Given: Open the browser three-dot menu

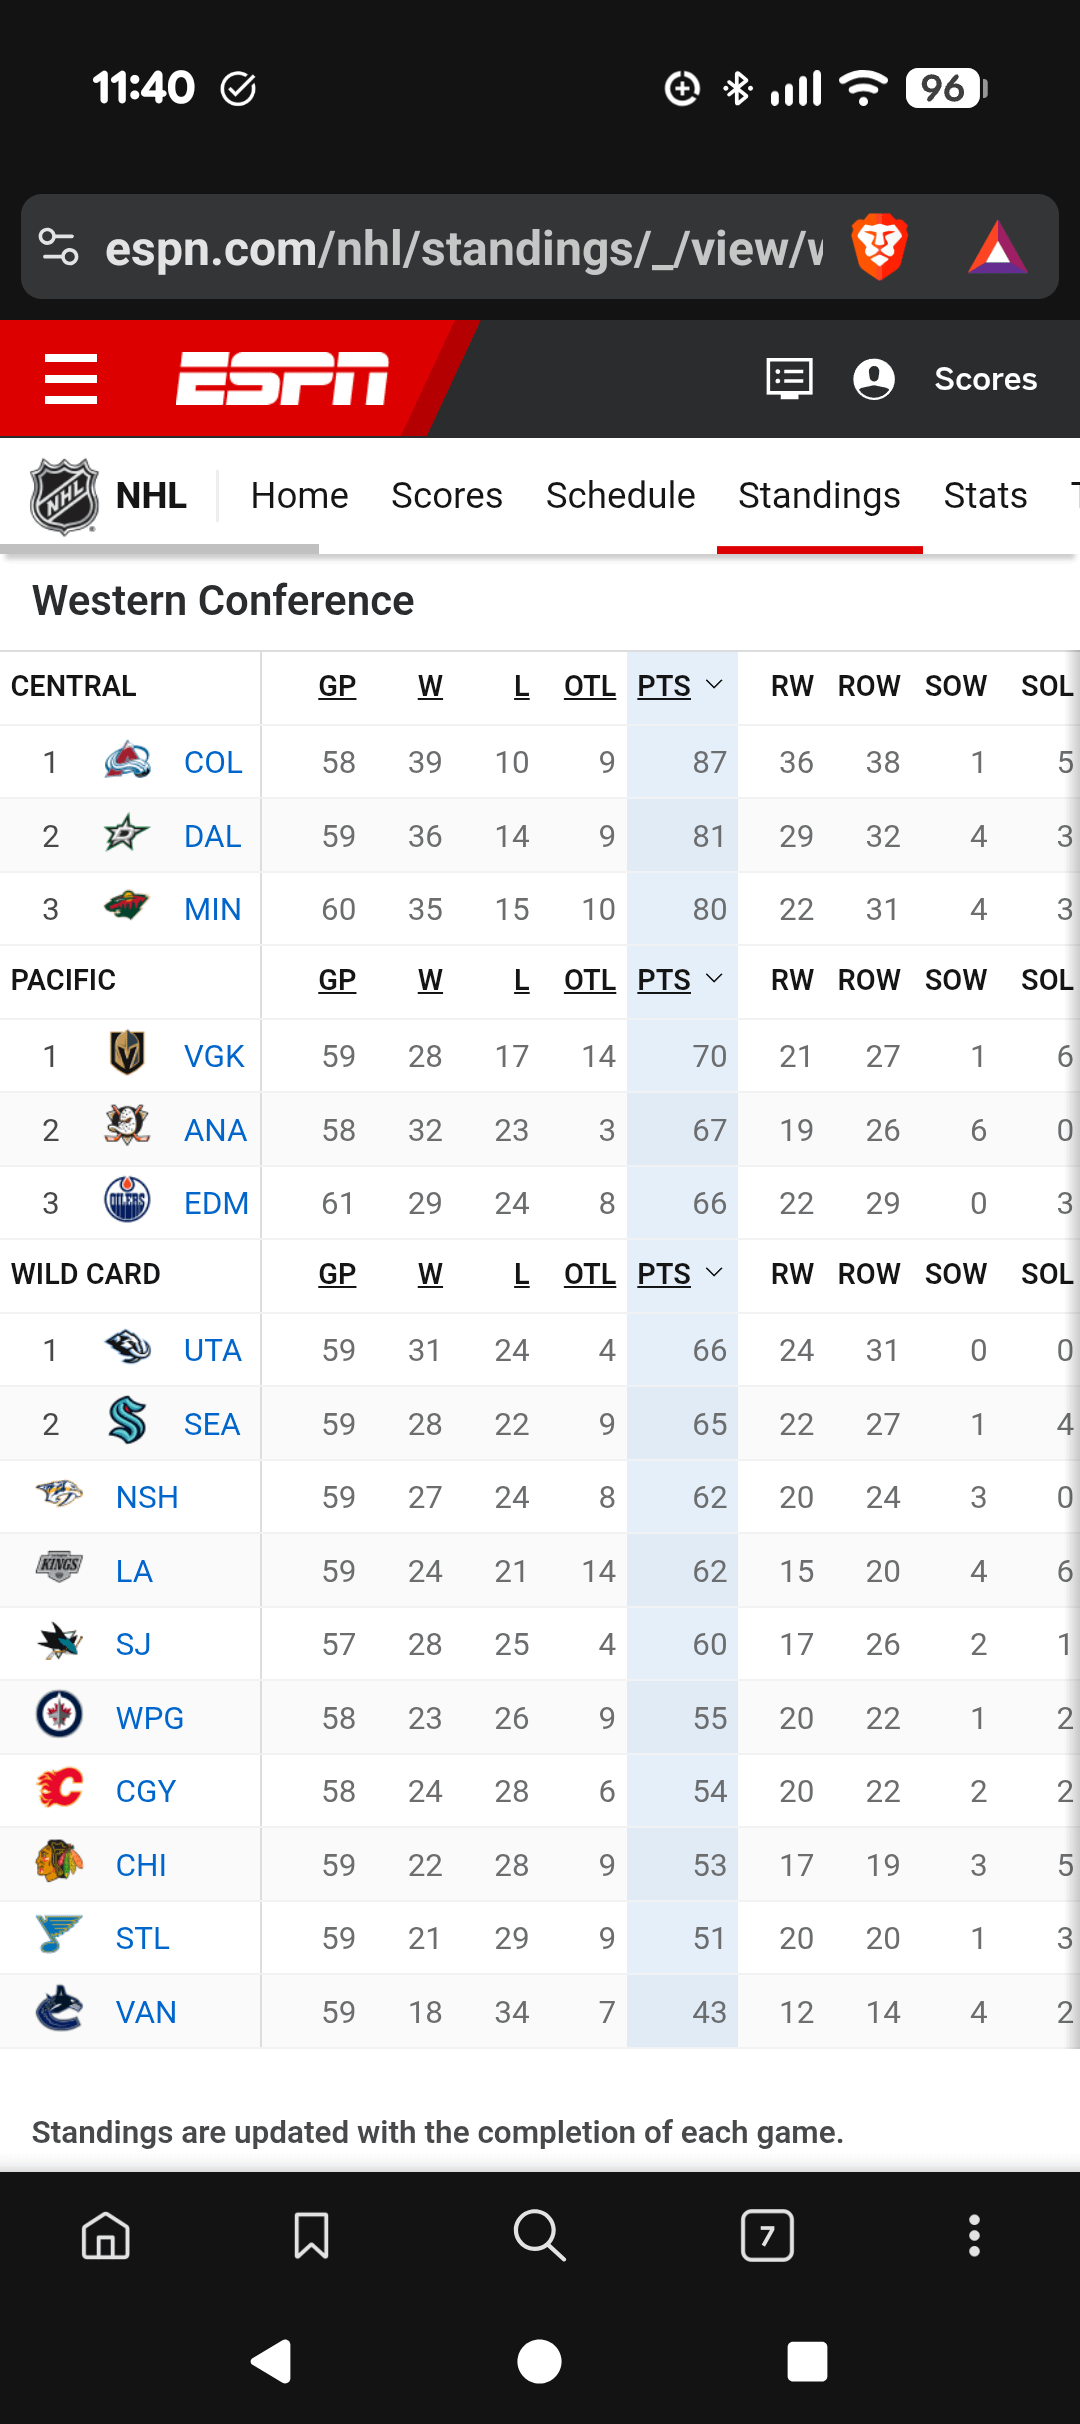Looking at the screenshot, I should (974, 2235).
